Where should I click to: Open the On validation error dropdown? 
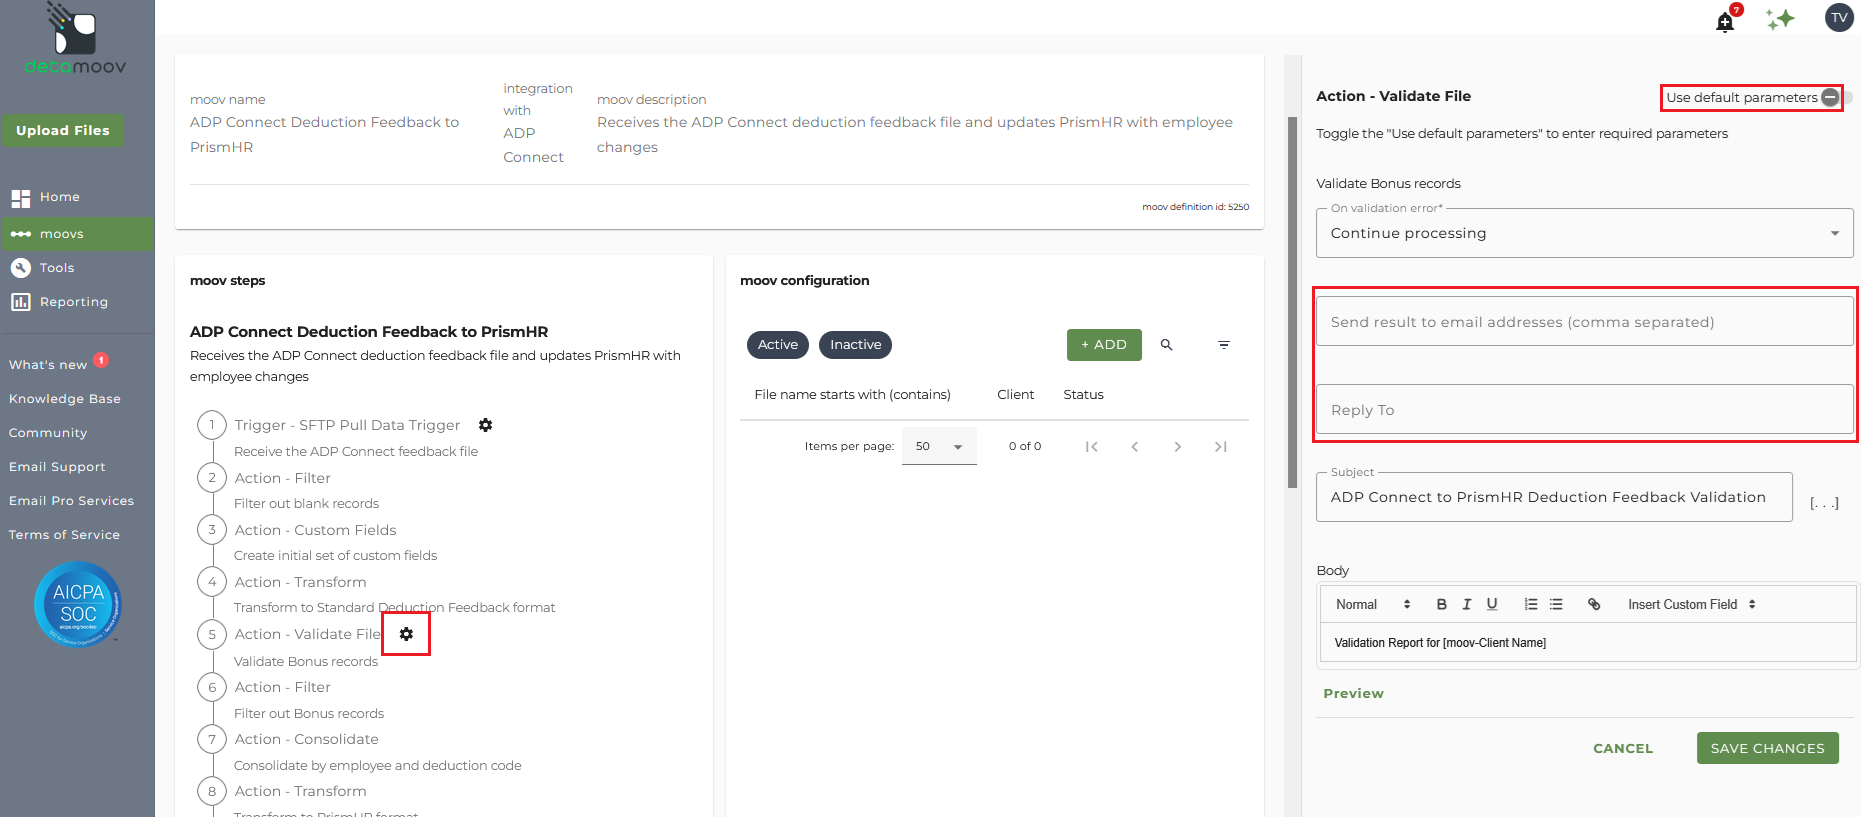(x=1585, y=233)
